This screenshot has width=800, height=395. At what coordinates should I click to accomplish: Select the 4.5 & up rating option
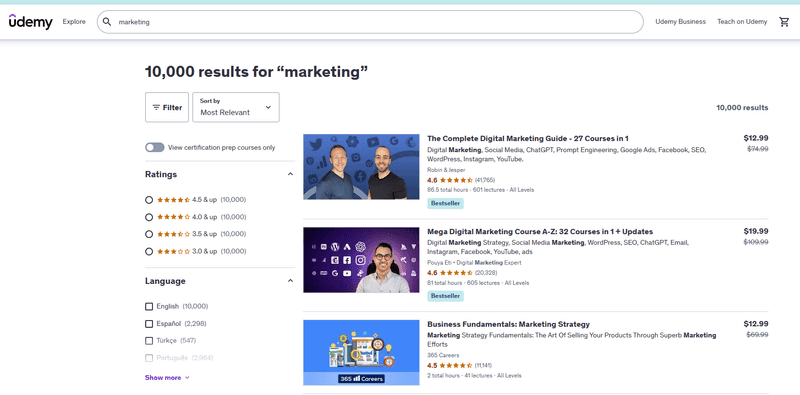point(149,200)
